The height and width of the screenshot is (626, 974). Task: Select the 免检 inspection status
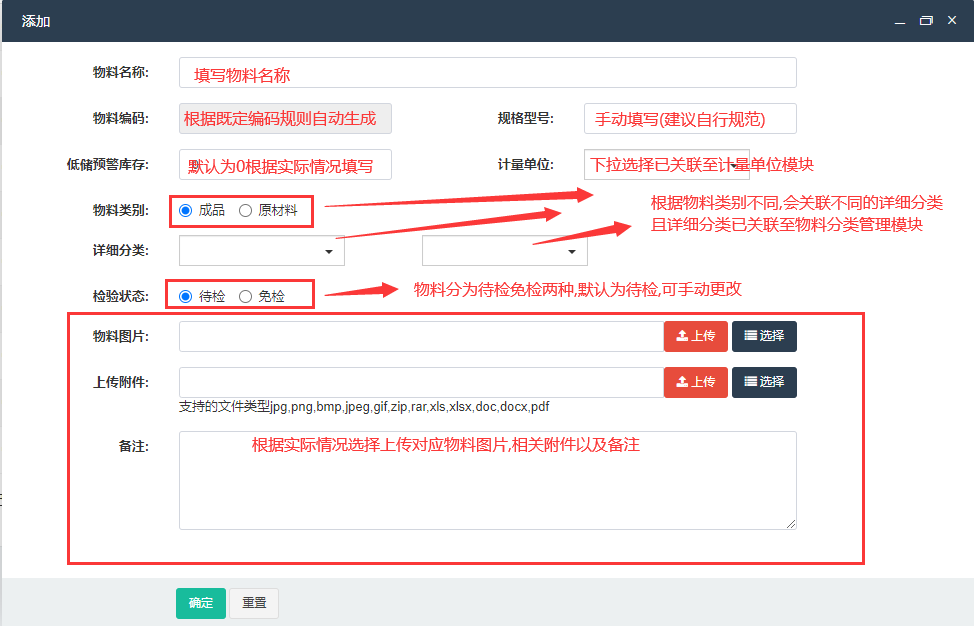245,296
